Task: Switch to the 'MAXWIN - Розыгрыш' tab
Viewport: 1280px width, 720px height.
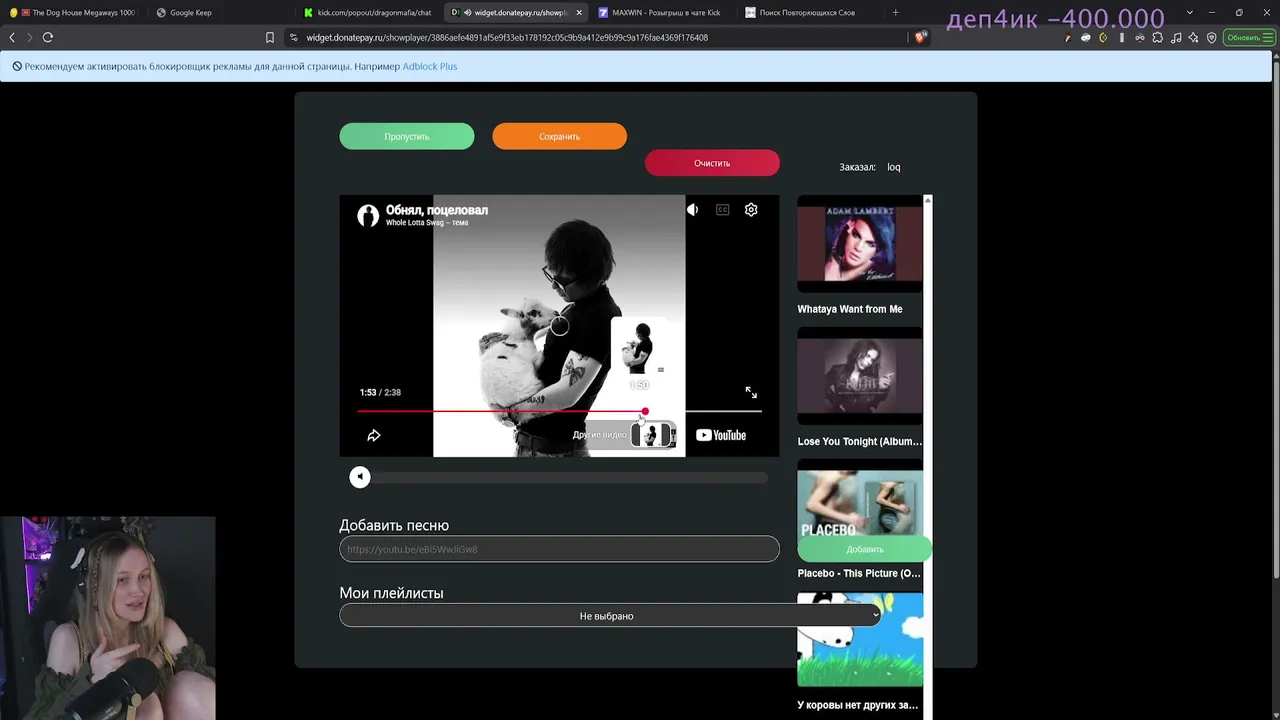Action: pyautogui.click(x=665, y=12)
